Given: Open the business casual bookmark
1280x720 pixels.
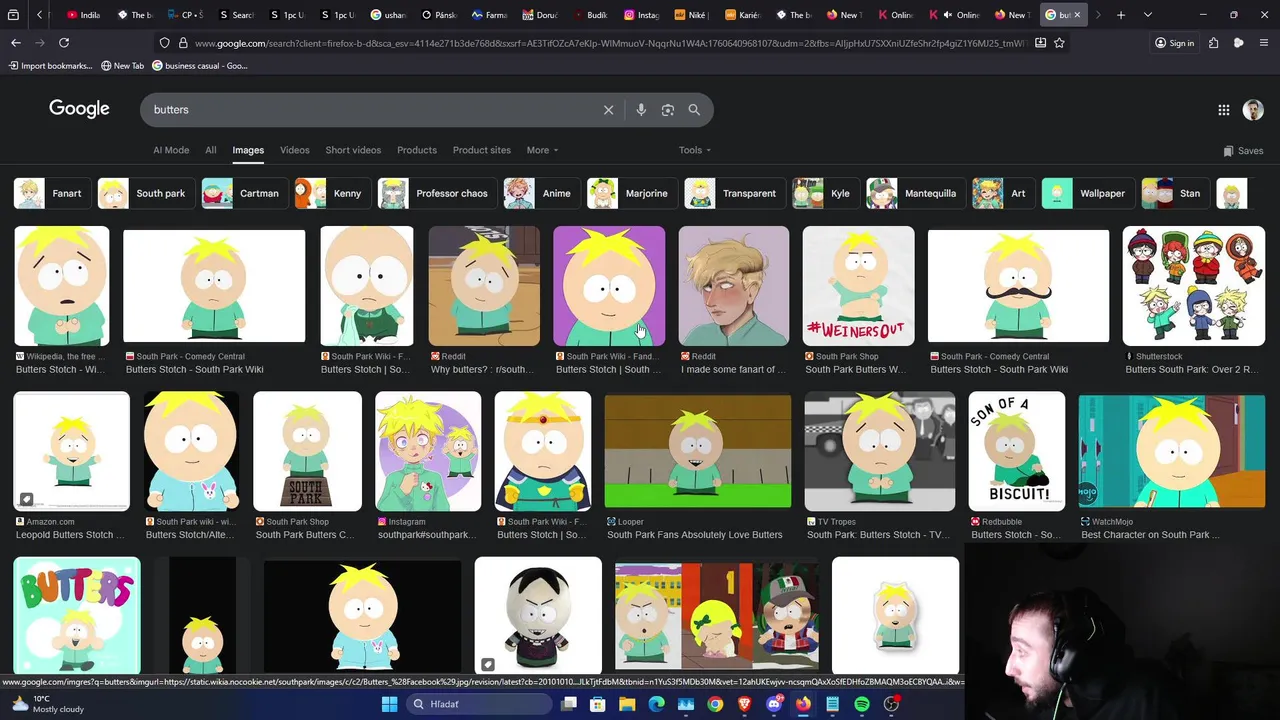Looking at the screenshot, I should pyautogui.click(x=199, y=66).
